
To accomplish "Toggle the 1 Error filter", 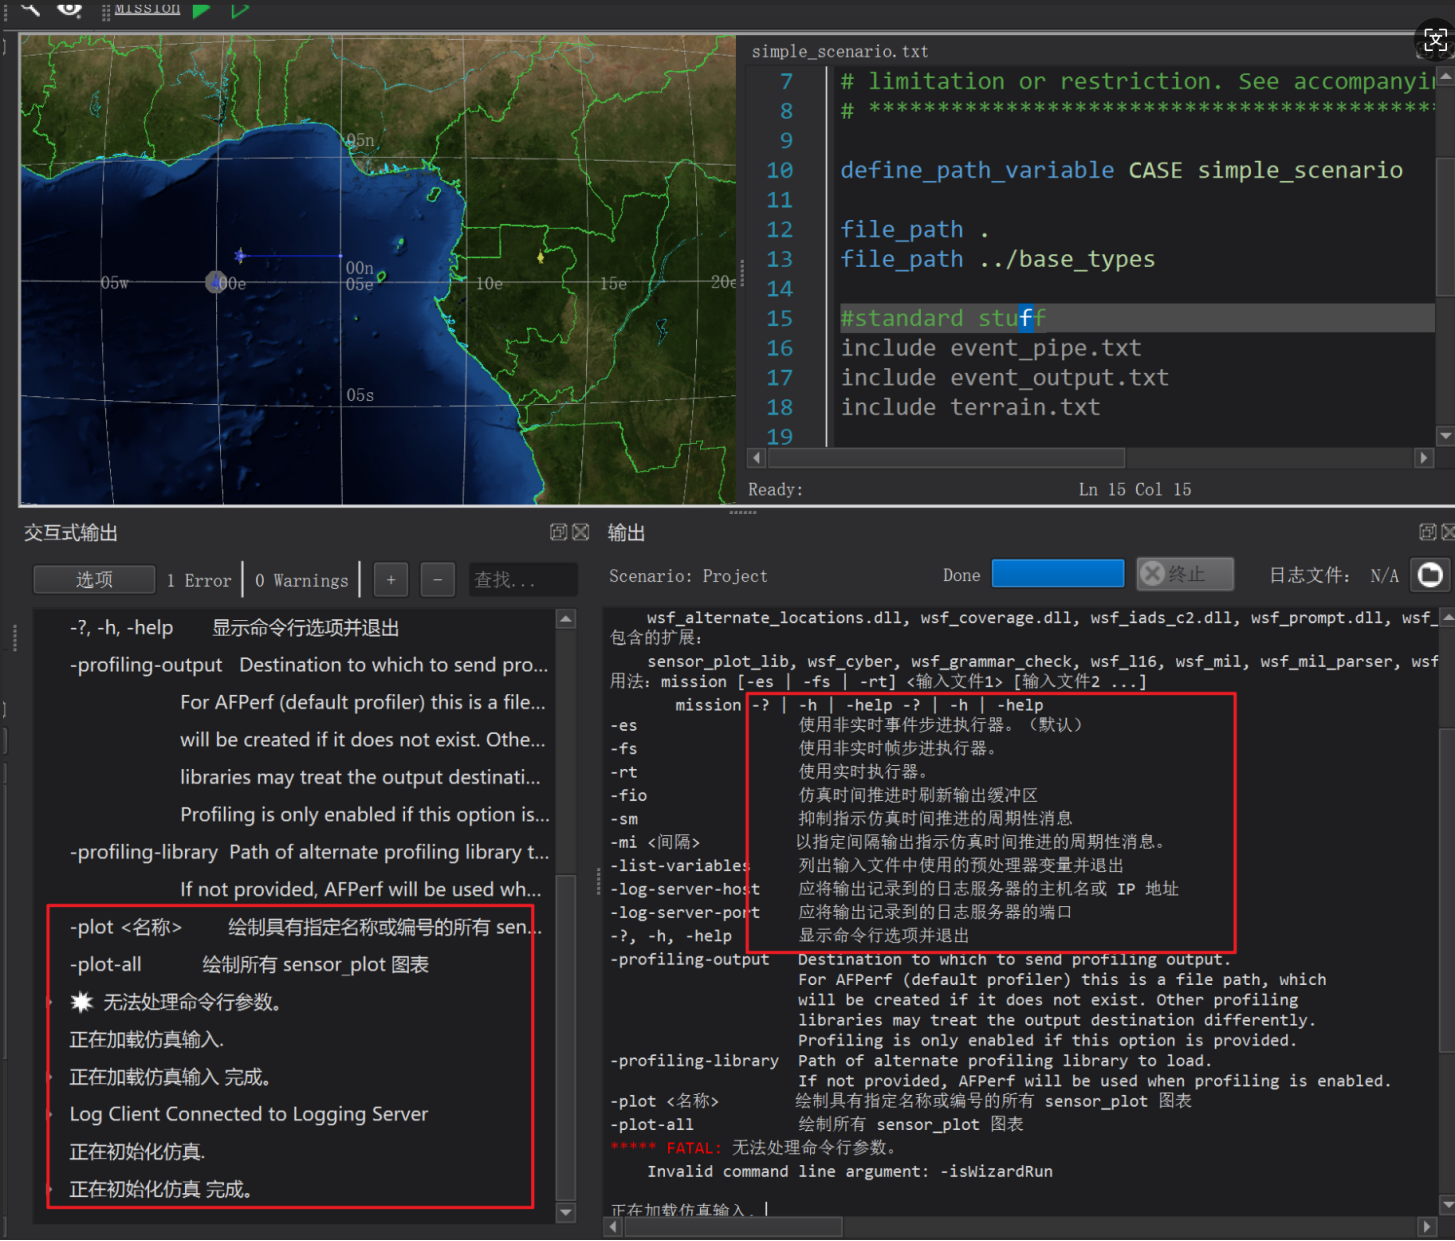I will click(199, 580).
